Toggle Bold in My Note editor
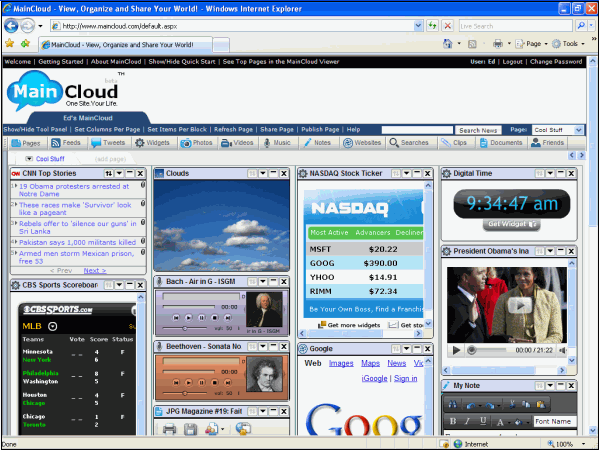The width and height of the screenshot is (599, 450). click(453, 421)
